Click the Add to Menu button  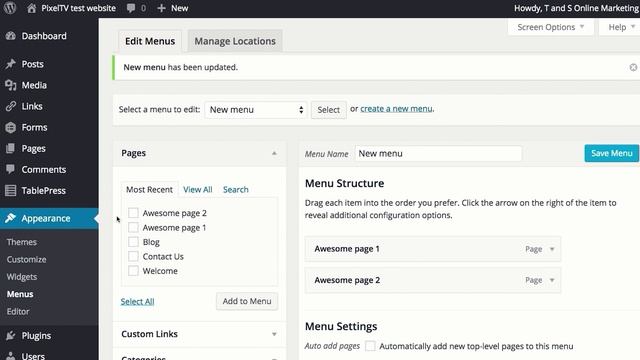[247, 301]
